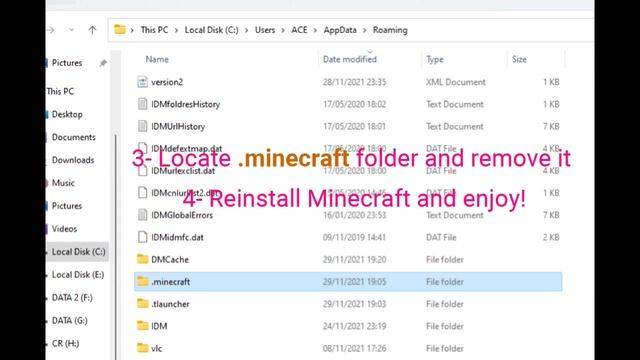The image size is (640, 360).
Task: Select IDM folder icon
Action: click(142, 326)
